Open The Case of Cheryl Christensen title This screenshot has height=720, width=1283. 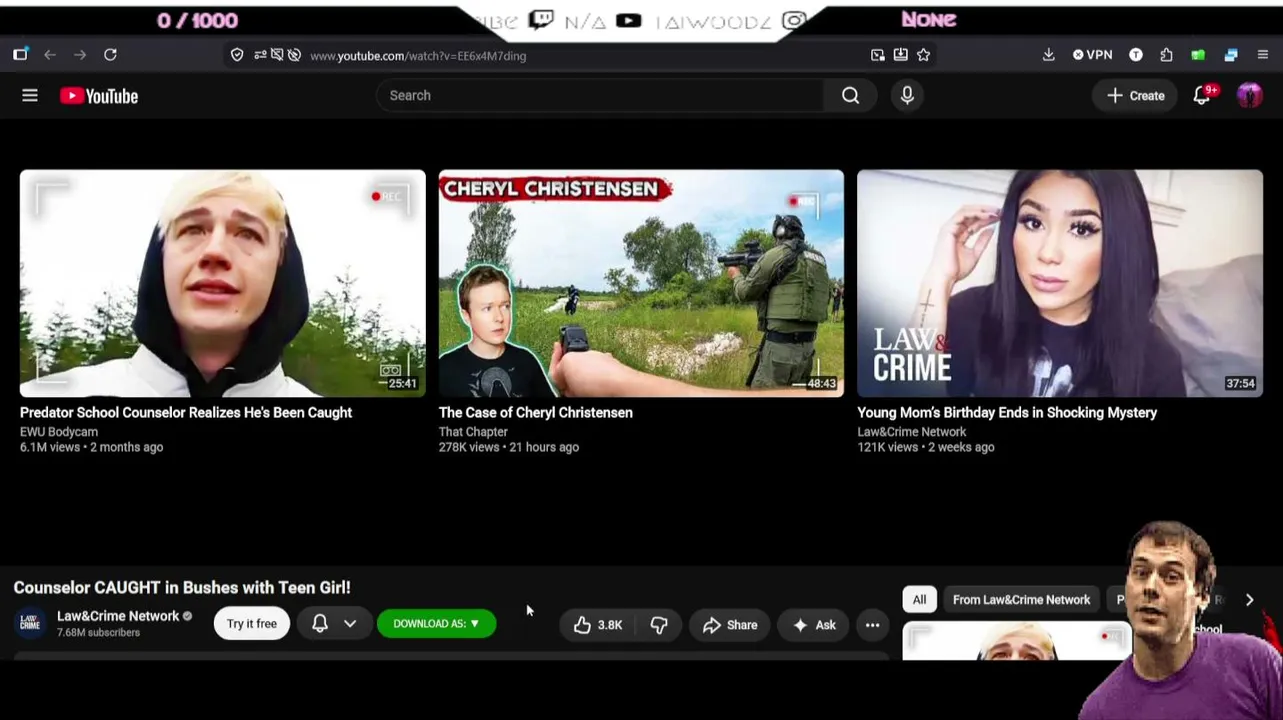[536, 412]
